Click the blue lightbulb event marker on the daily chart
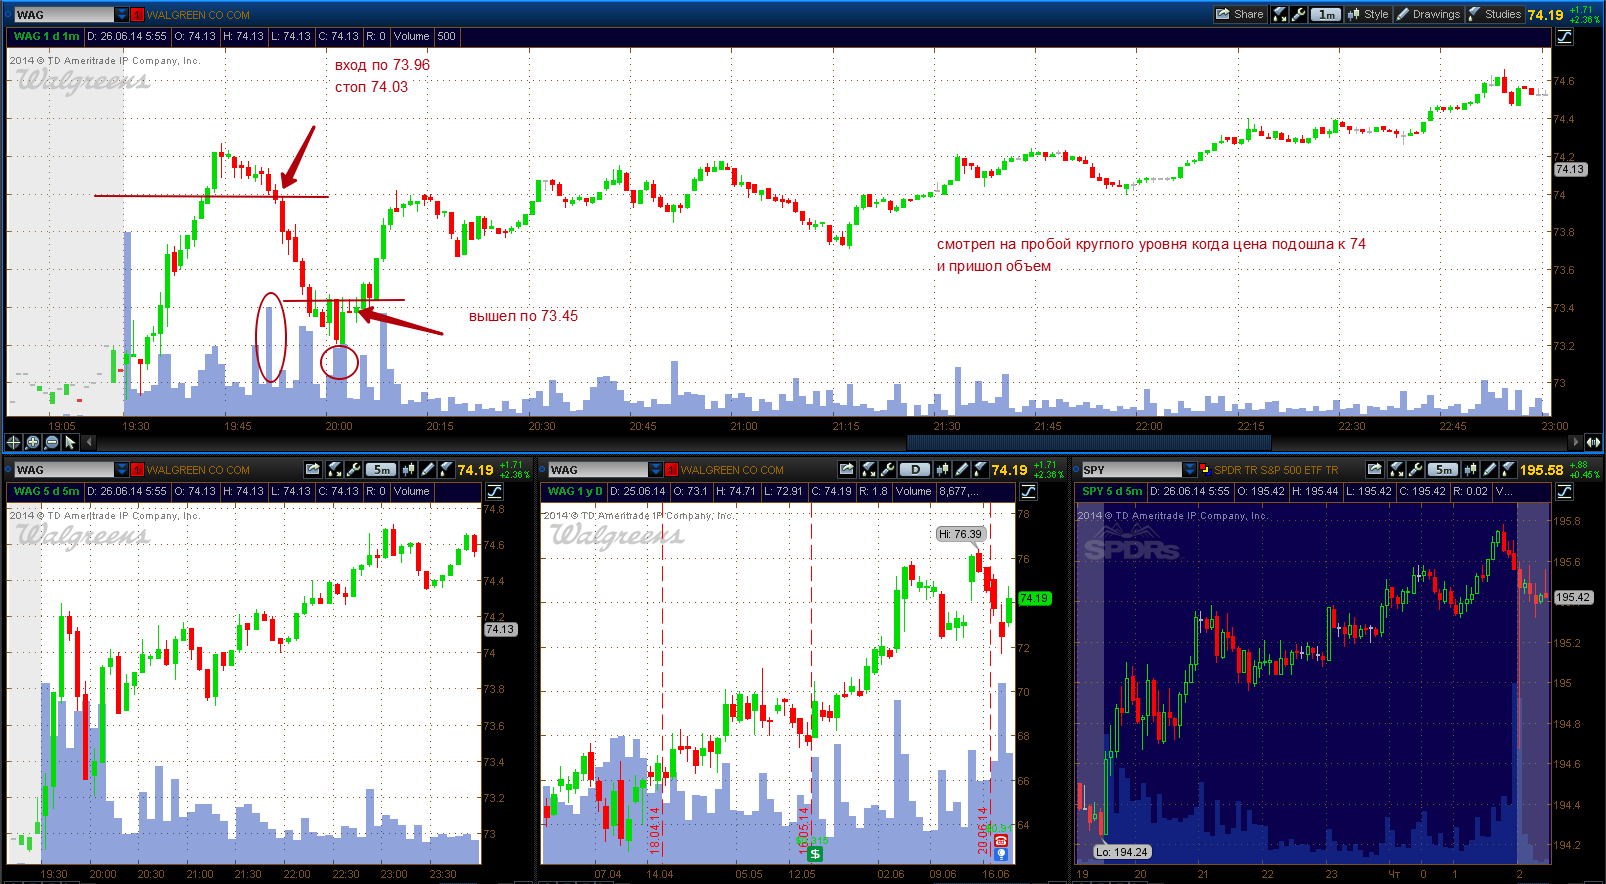1606x884 pixels. [x=1001, y=854]
